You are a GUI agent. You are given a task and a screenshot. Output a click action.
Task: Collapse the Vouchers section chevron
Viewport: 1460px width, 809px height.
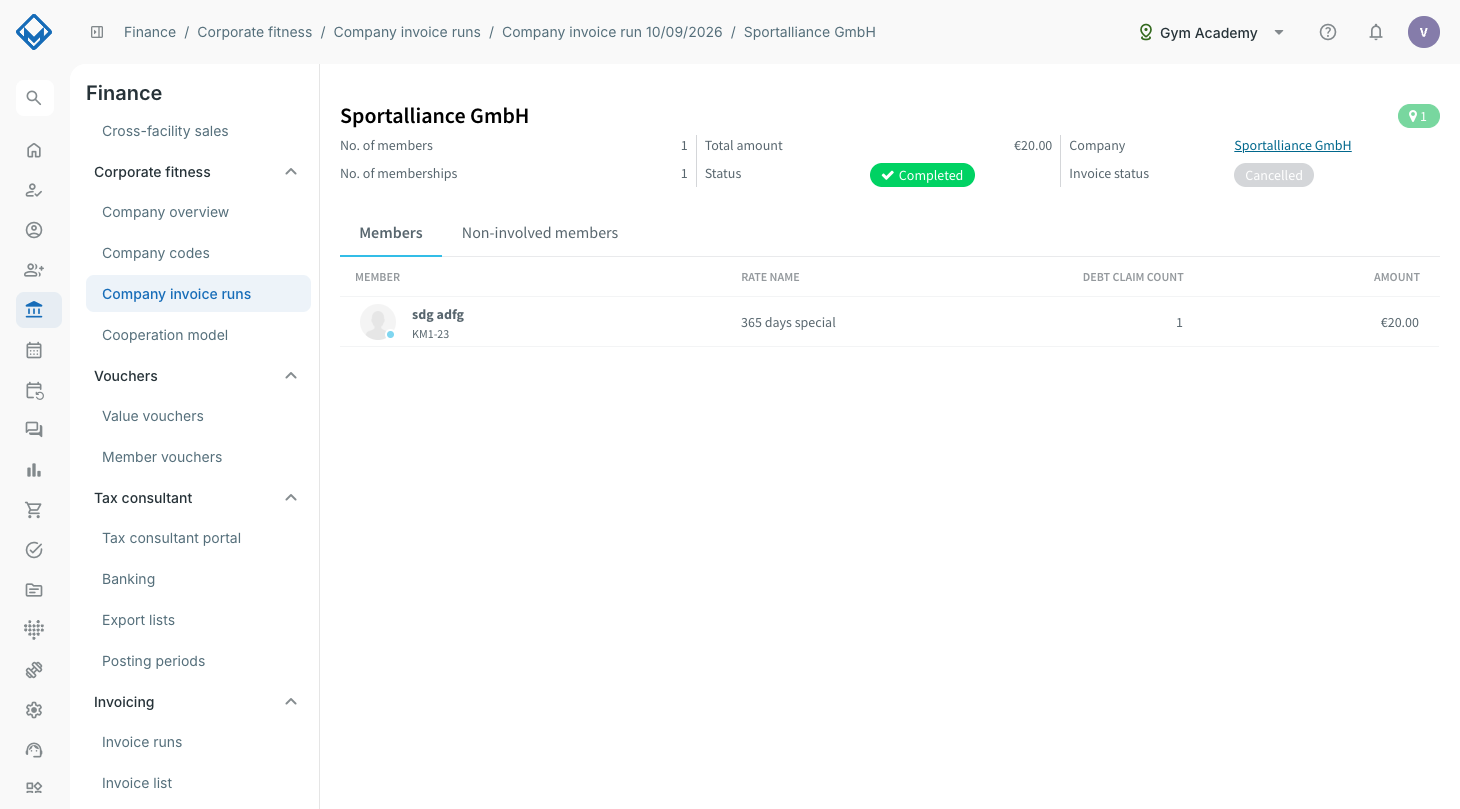[x=291, y=376]
